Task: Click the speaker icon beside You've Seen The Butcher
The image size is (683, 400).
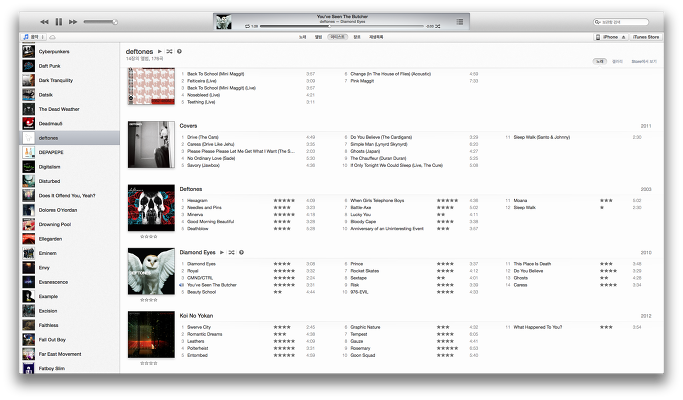Action: pyautogui.click(x=182, y=285)
